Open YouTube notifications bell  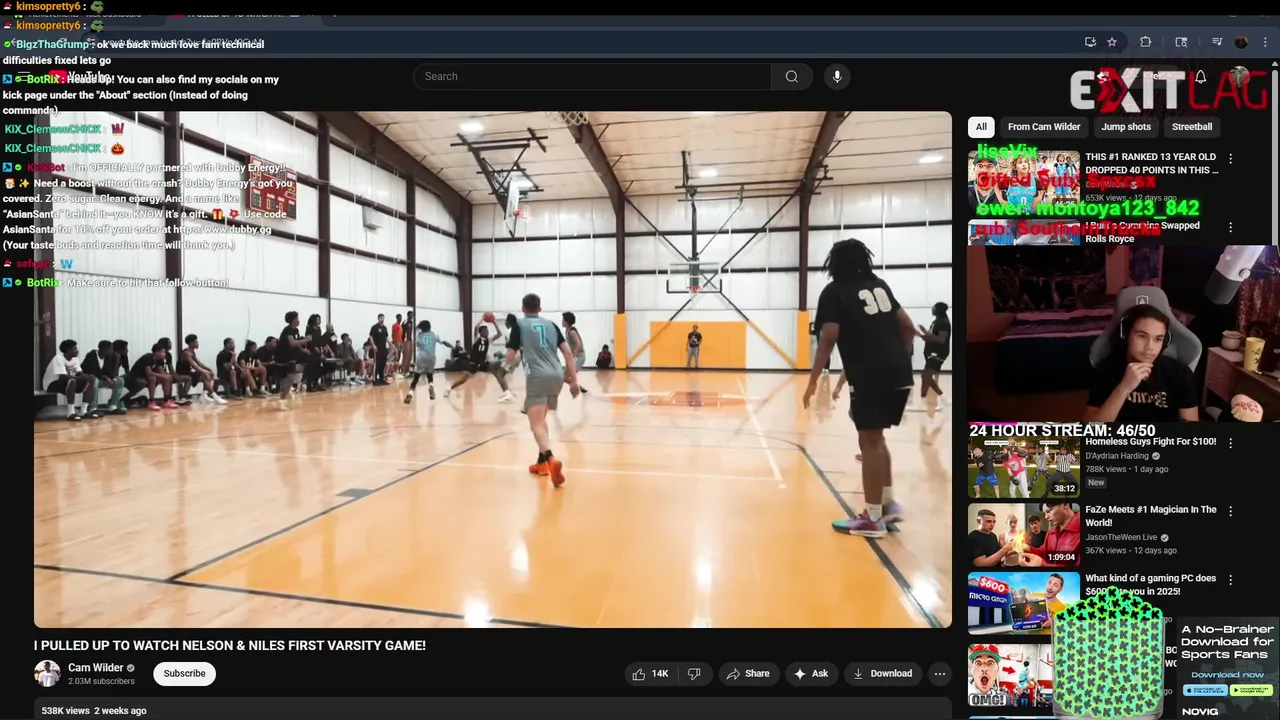click(1201, 77)
